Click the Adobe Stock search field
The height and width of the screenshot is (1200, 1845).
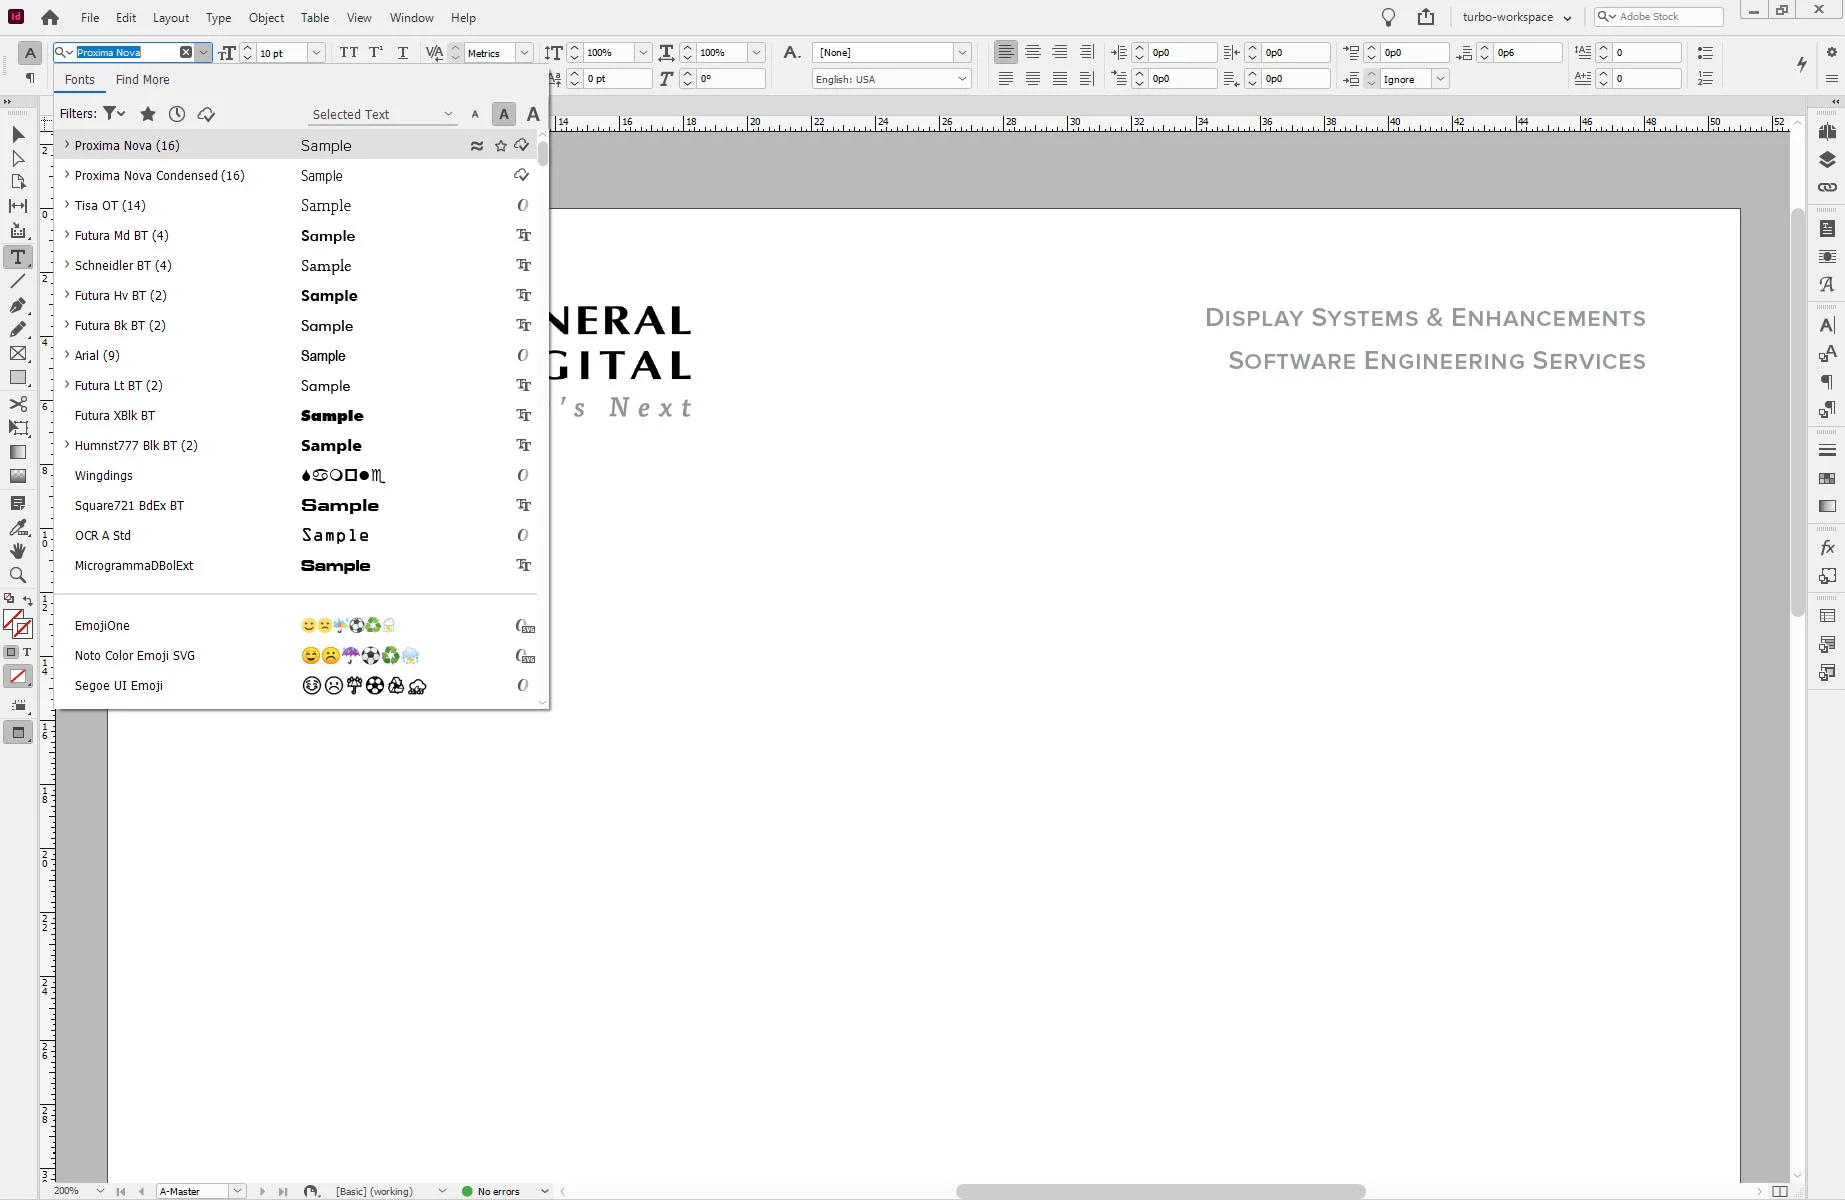pyautogui.click(x=1660, y=17)
